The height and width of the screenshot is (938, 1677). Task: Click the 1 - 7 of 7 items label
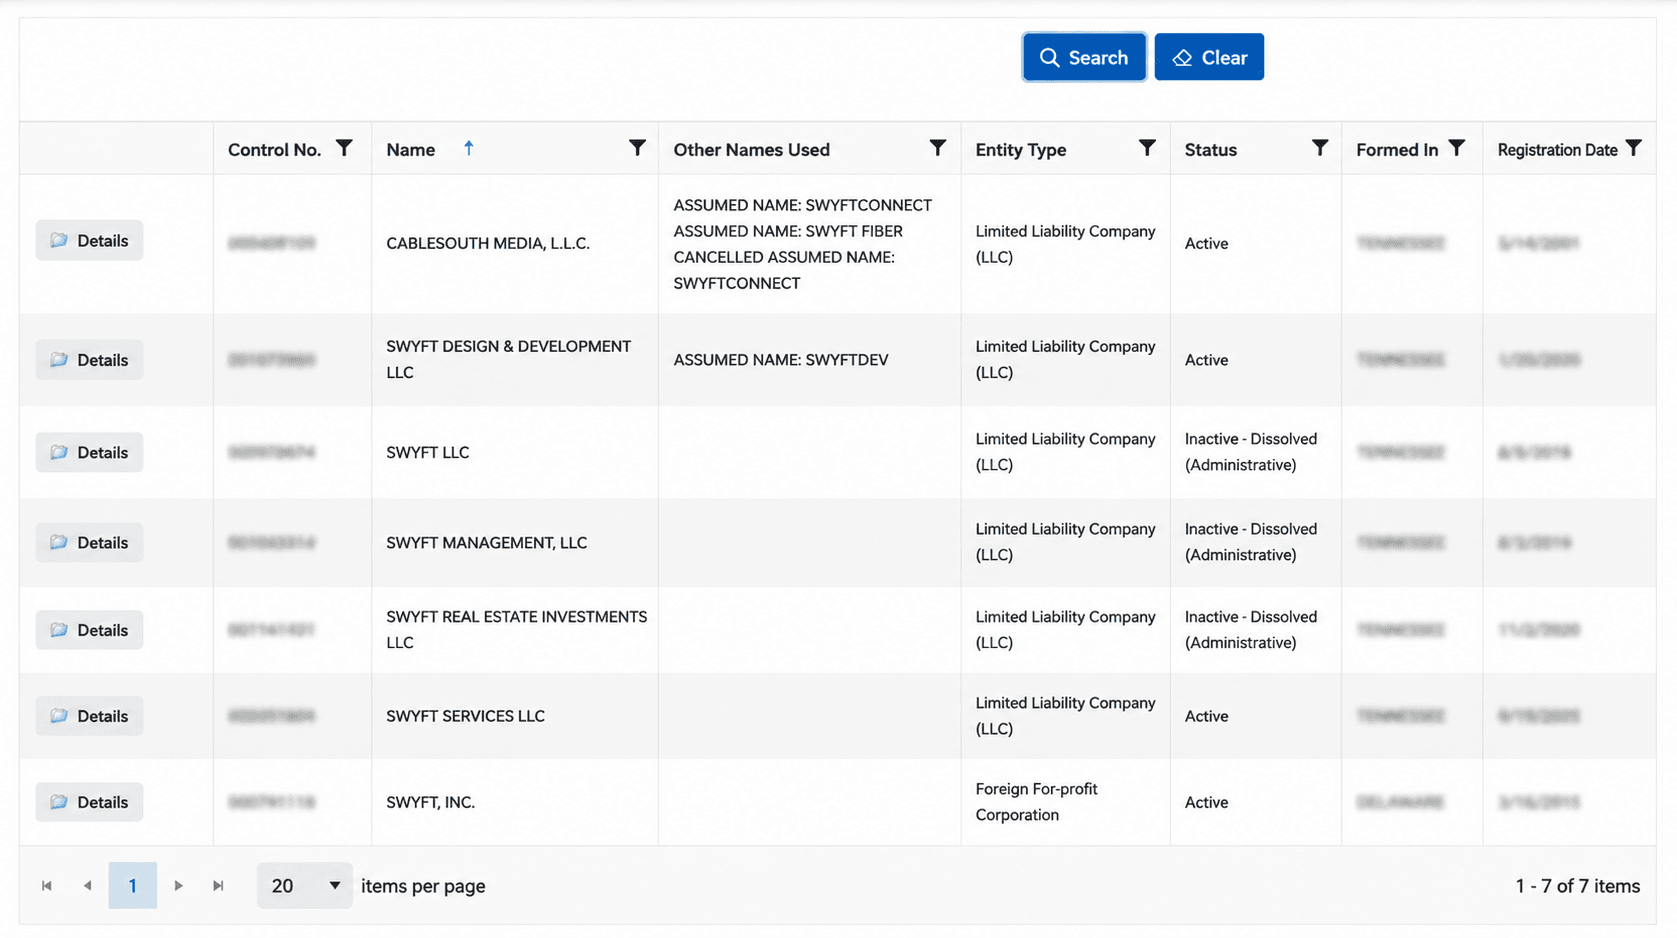pyautogui.click(x=1577, y=886)
